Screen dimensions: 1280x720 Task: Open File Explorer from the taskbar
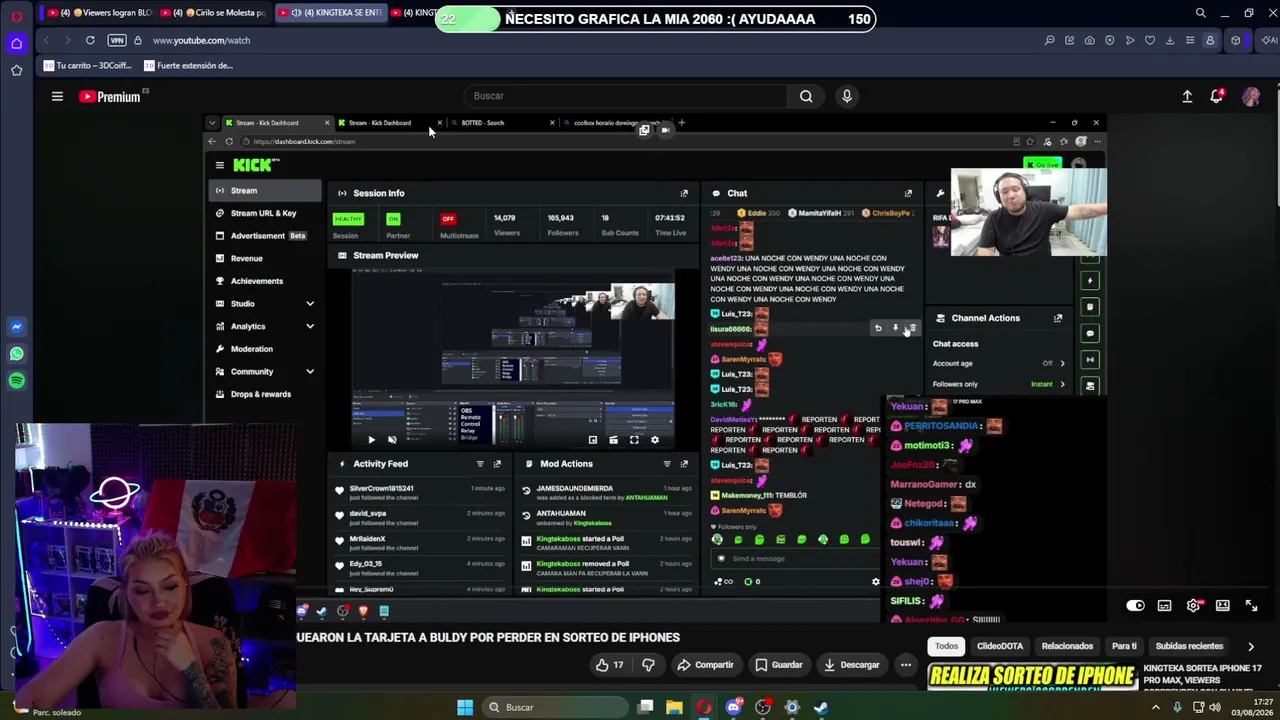(x=675, y=707)
